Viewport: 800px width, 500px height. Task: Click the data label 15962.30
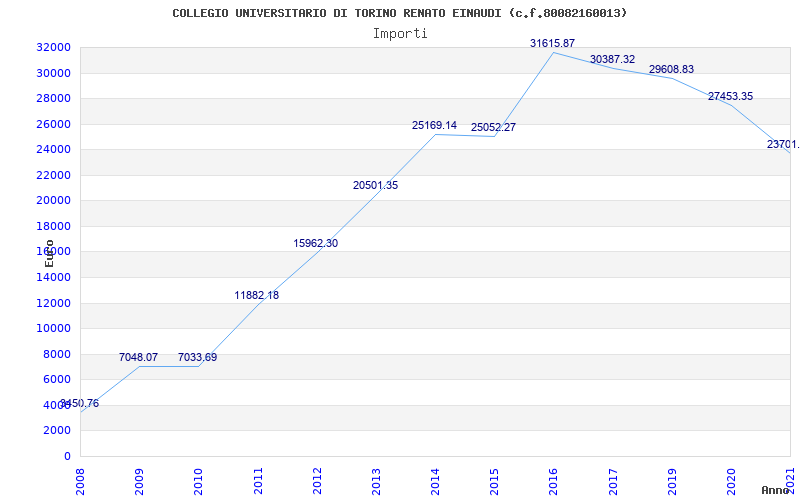click(316, 243)
